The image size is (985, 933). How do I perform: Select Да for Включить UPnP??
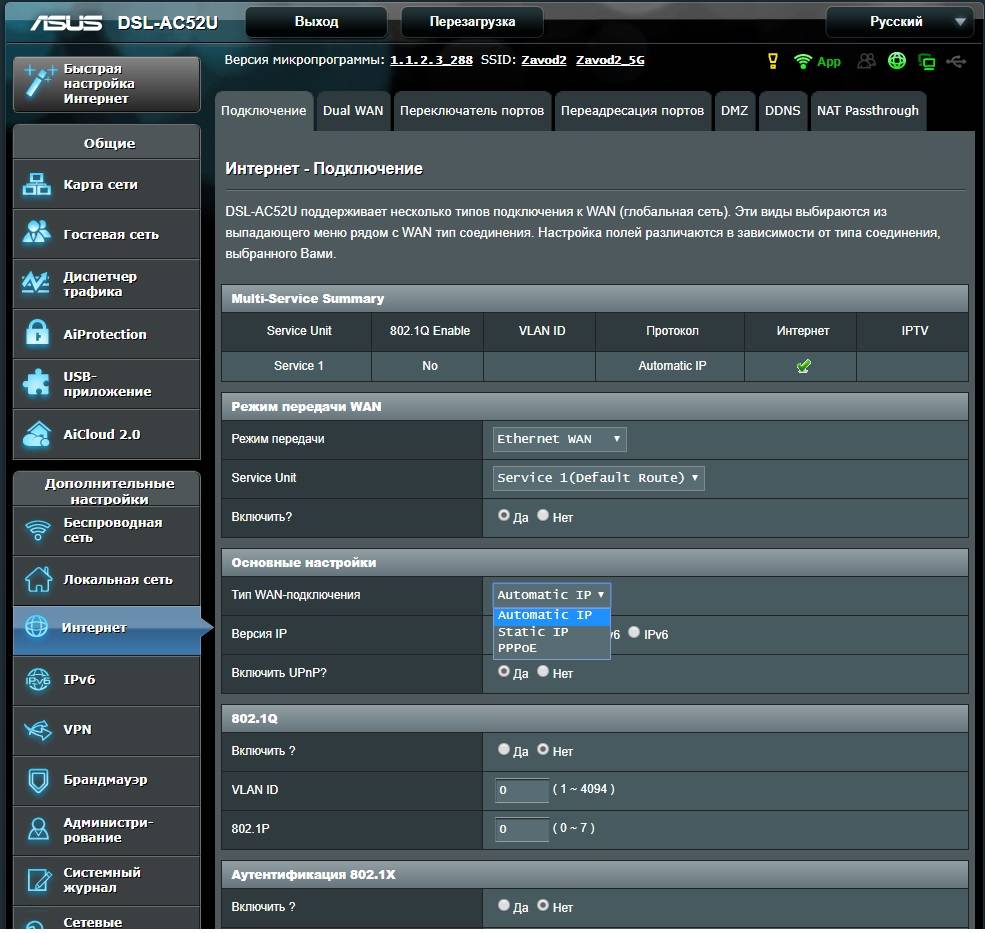coord(503,671)
